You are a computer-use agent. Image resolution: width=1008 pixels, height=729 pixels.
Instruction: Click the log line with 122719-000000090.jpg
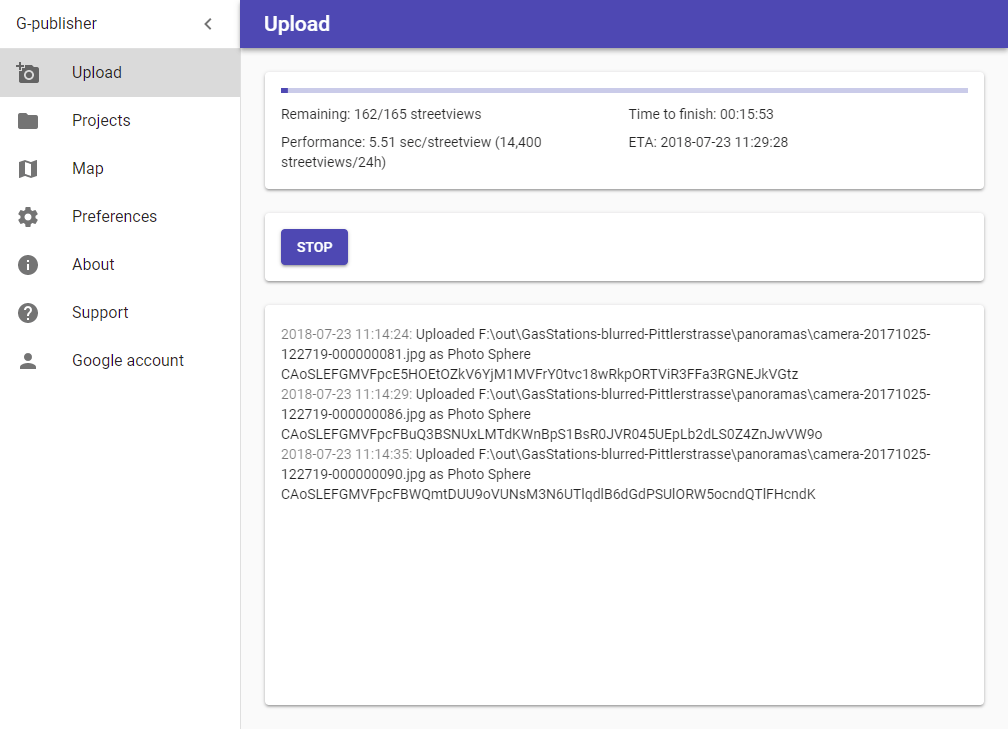point(406,474)
